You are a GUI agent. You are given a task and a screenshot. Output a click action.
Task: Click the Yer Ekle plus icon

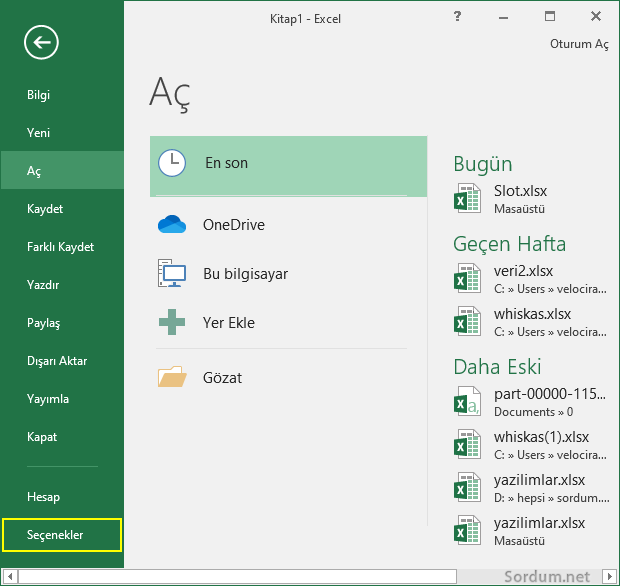[x=172, y=322]
